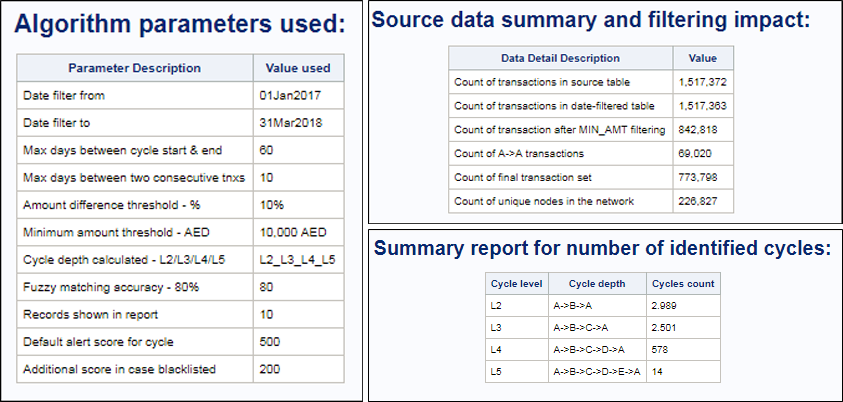
Task: Click the L2_L3_L4_L5 value cell
Action: [298, 260]
